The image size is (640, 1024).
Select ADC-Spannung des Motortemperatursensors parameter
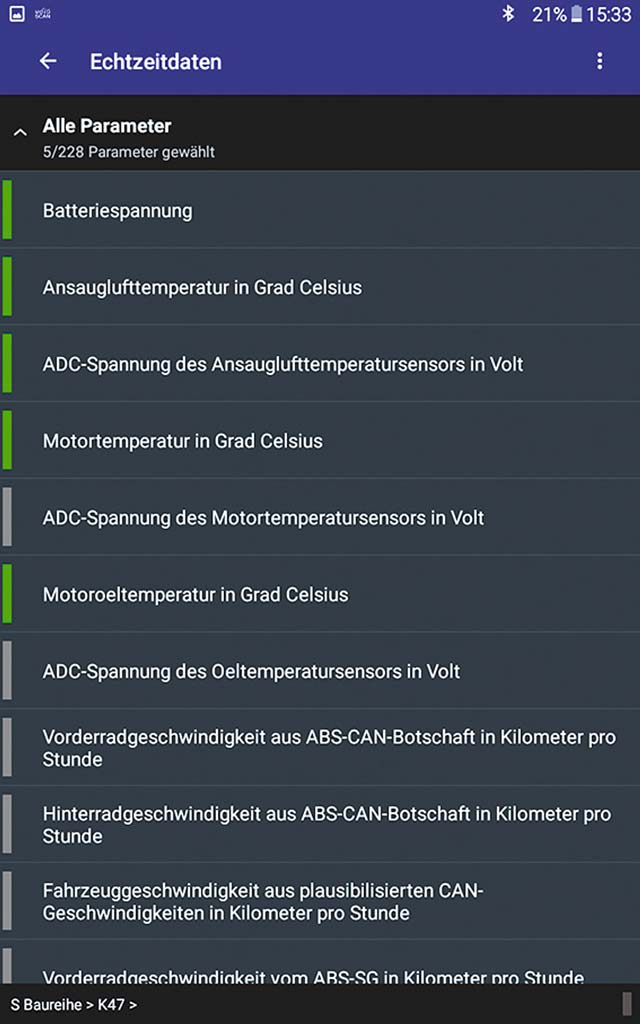[x=320, y=518]
